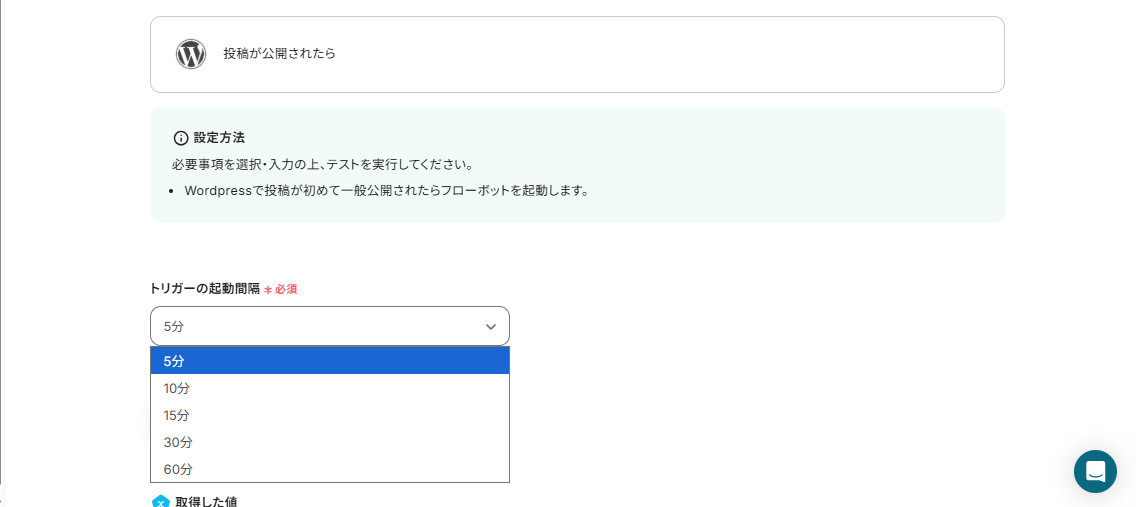The height and width of the screenshot is (507, 1136).
Task: Collapse the dropdown using the chevron arrow
Action: [491, 327]
